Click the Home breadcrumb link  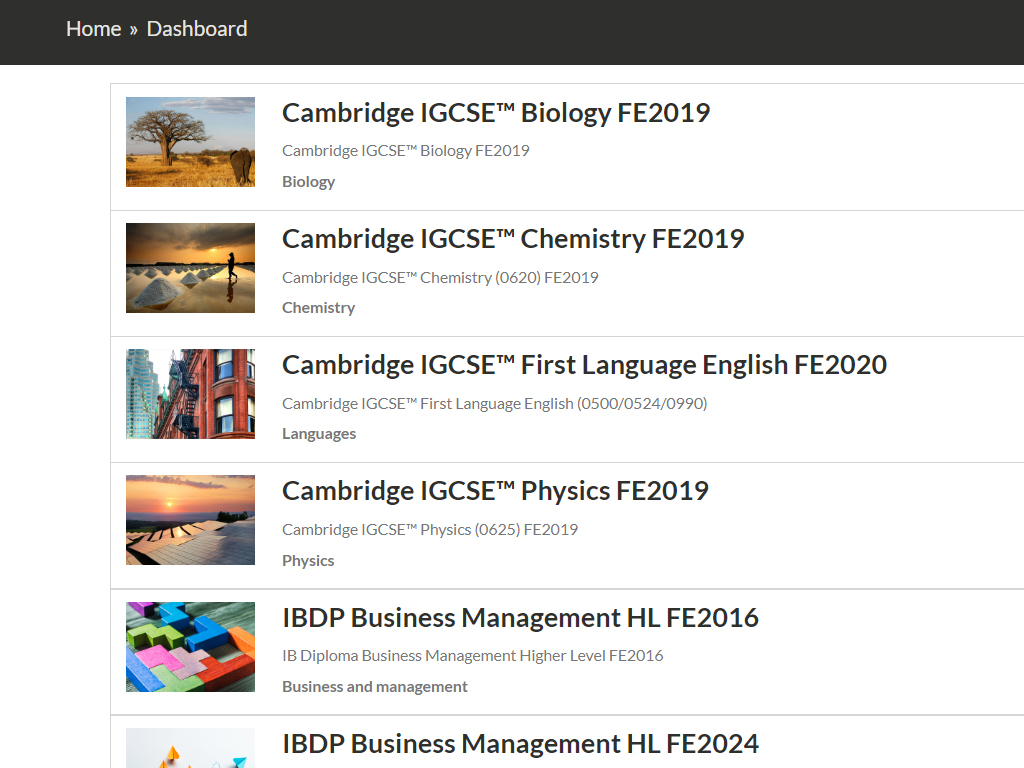(93, 29)
